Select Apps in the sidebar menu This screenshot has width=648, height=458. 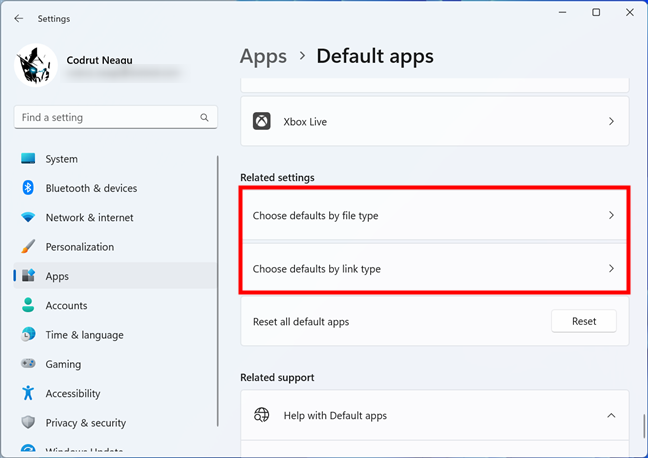point(57,276)
